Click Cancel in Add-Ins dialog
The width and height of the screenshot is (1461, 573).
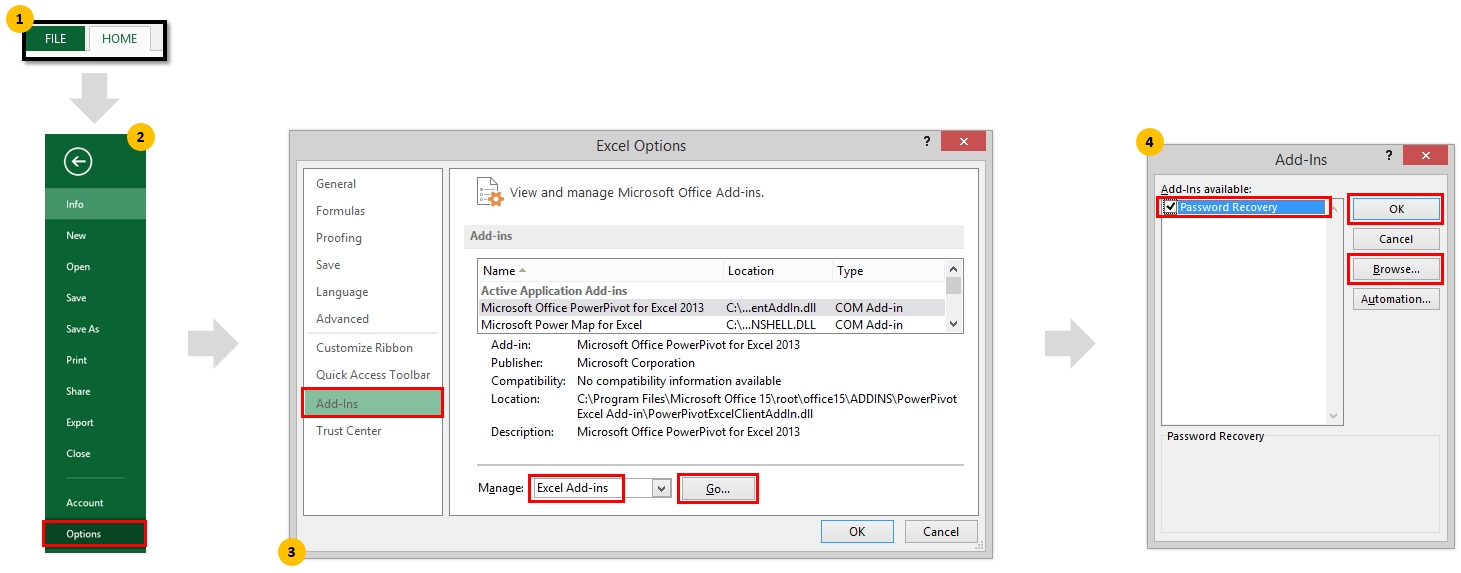1396,239
